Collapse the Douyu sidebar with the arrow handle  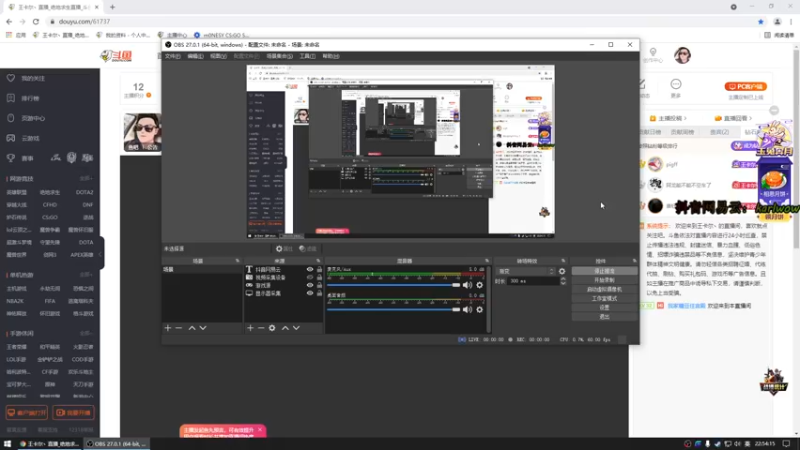101,254
